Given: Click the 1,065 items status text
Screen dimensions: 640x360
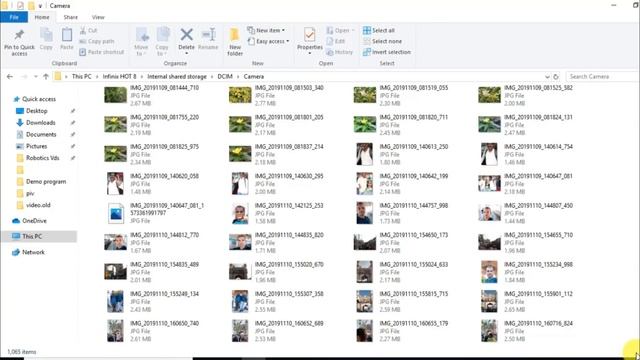Looking at the screenshot, I should pyautogui.click(x=22, y=351).
